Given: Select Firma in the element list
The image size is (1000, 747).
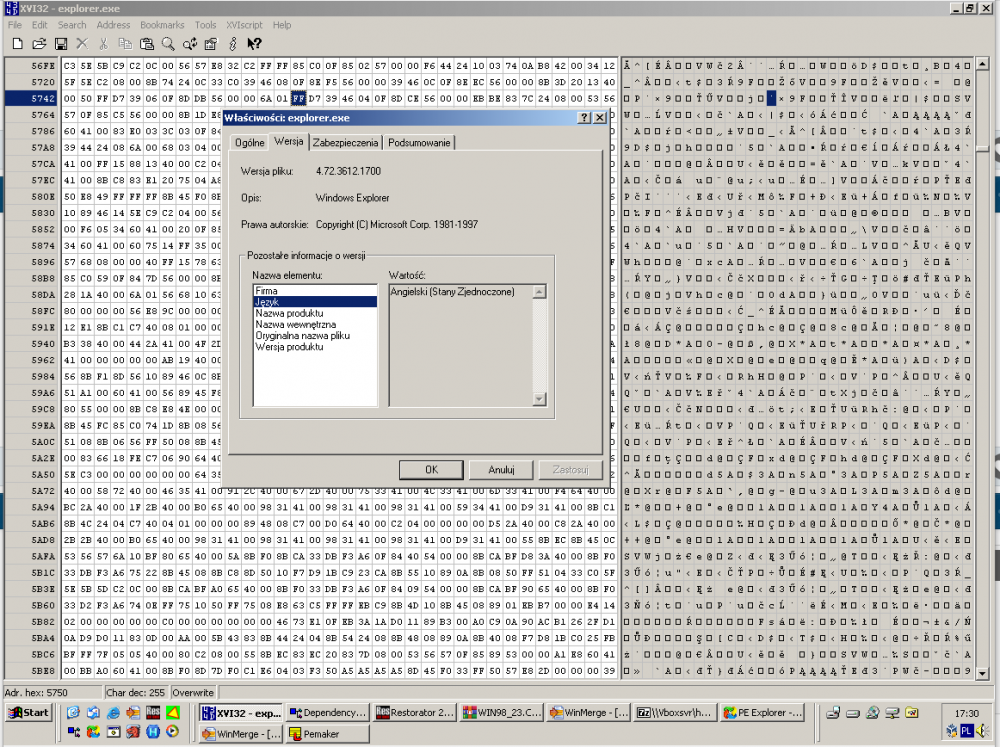Looking at the screenshot, I should click(x=266, y=290).
